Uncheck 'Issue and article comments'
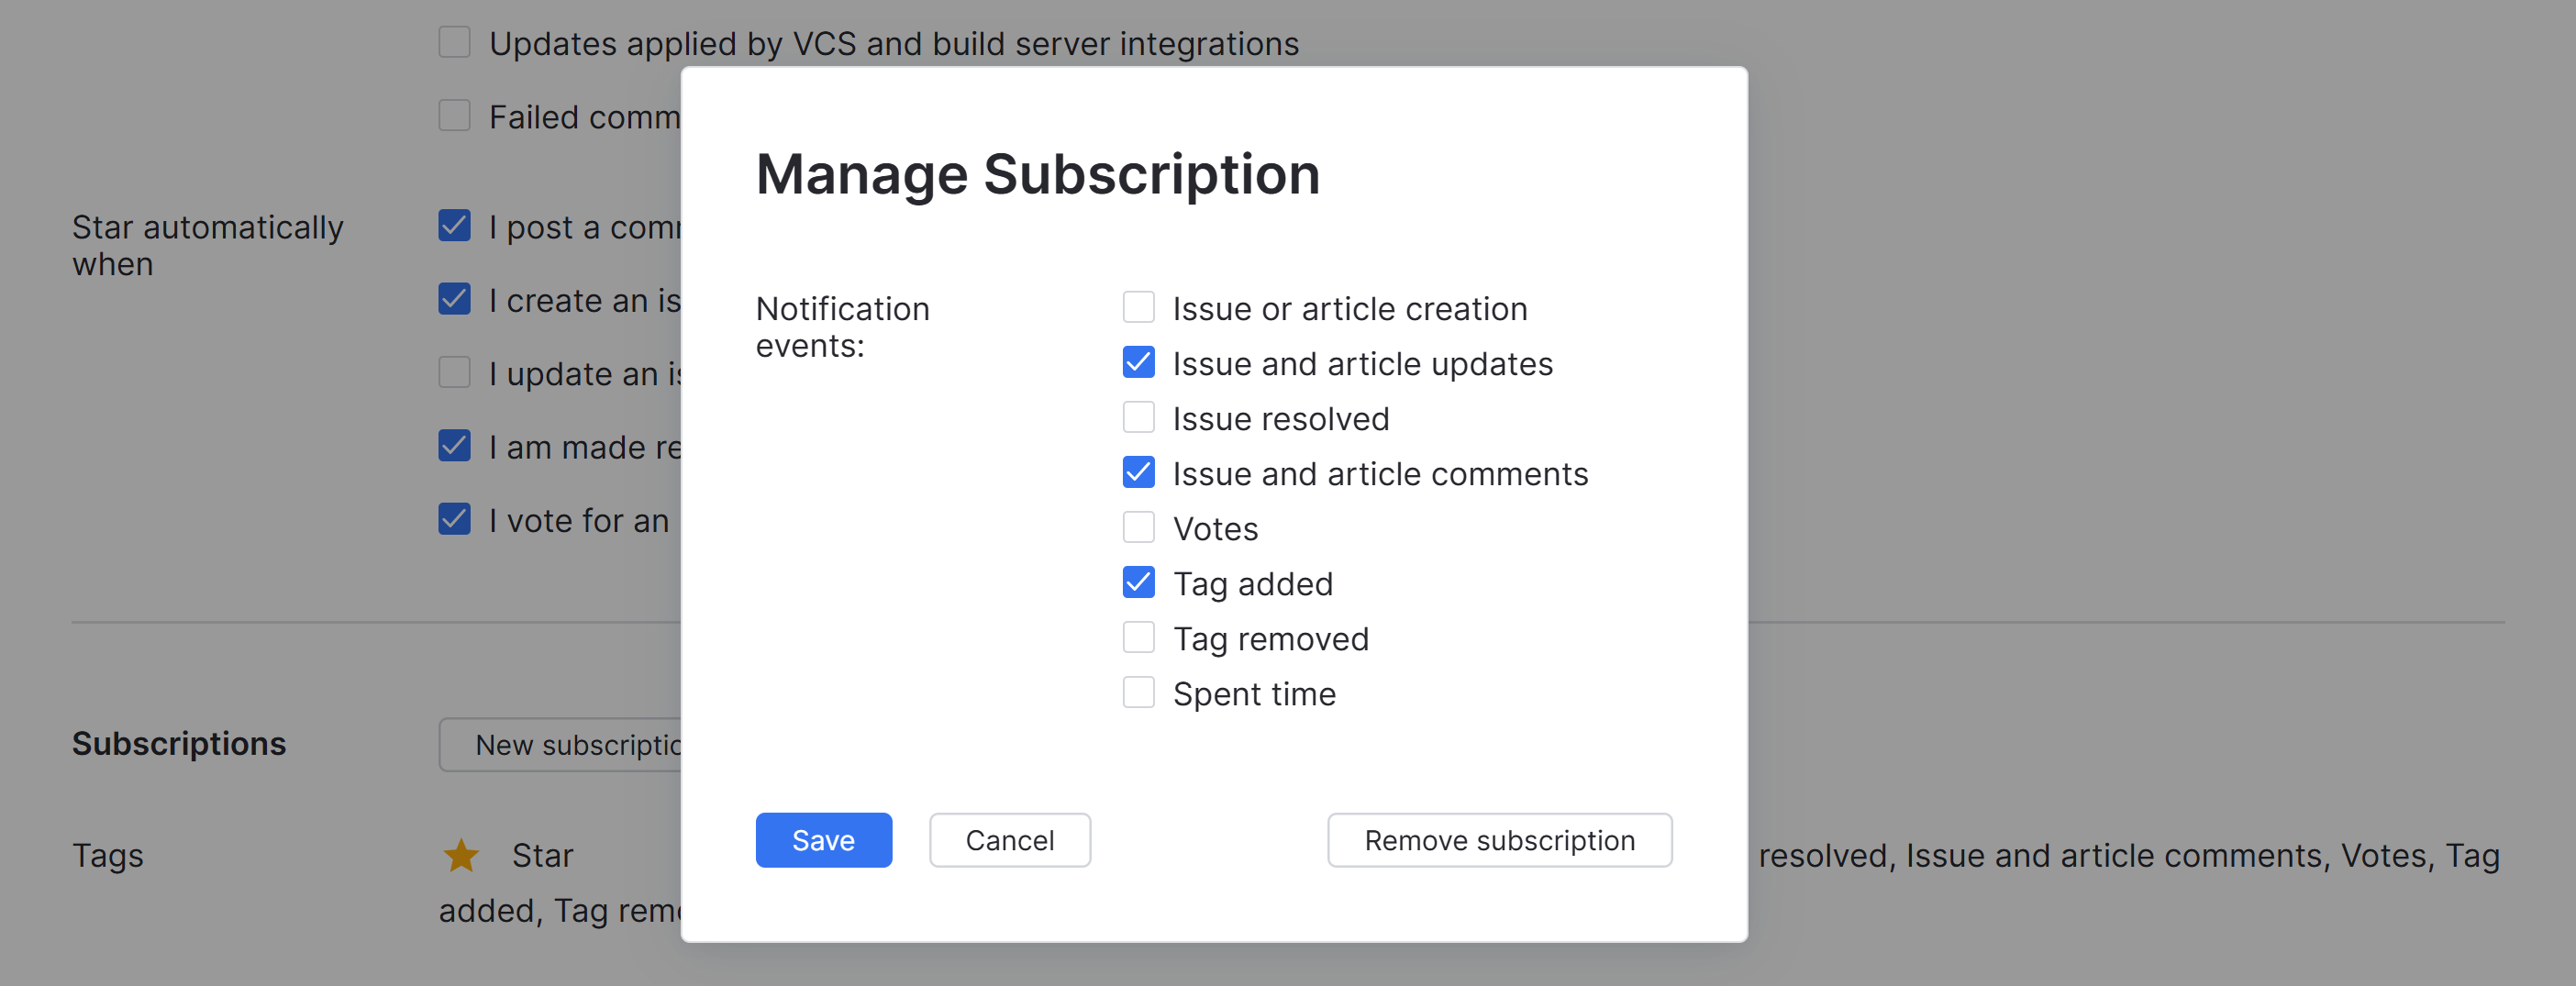This screenshot has width=2576, height=986. [1138, 472]
